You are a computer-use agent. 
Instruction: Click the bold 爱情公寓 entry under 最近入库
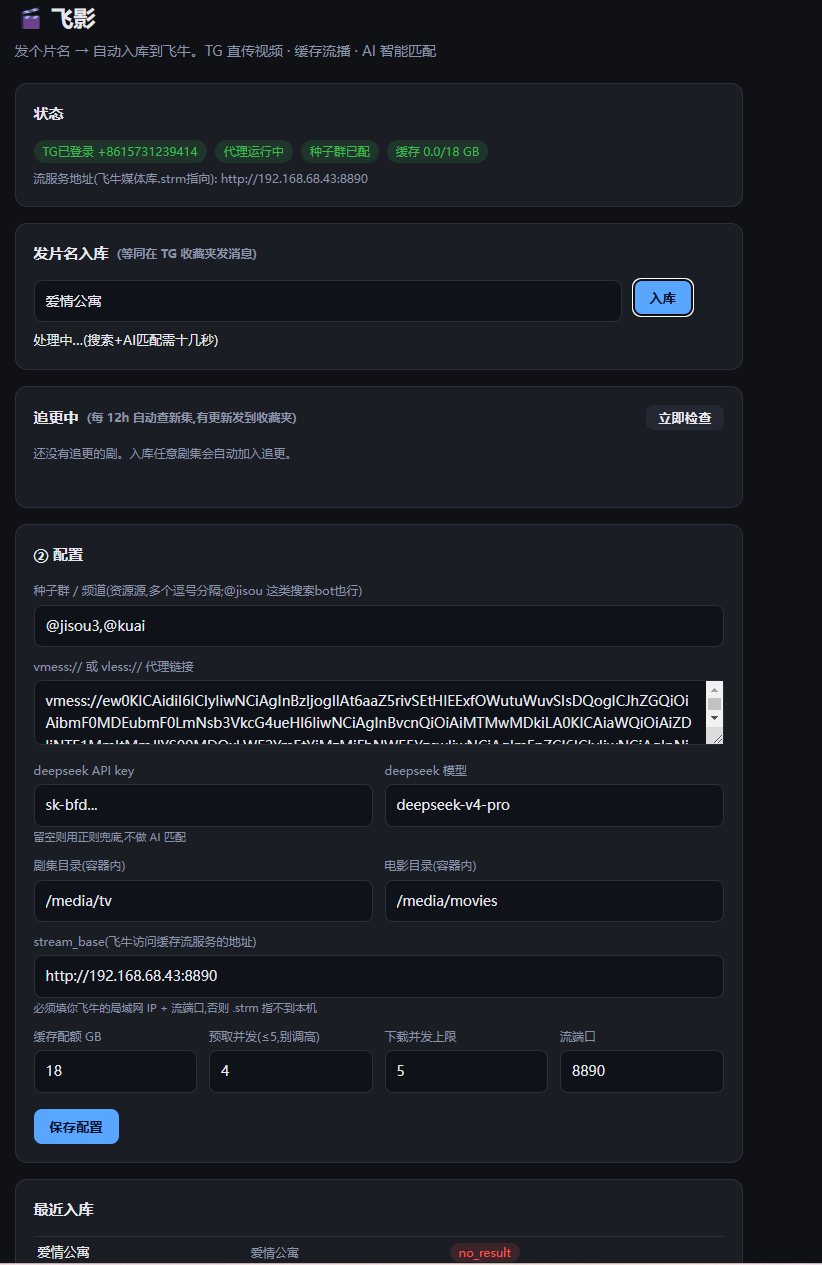tap(64, 1253)
